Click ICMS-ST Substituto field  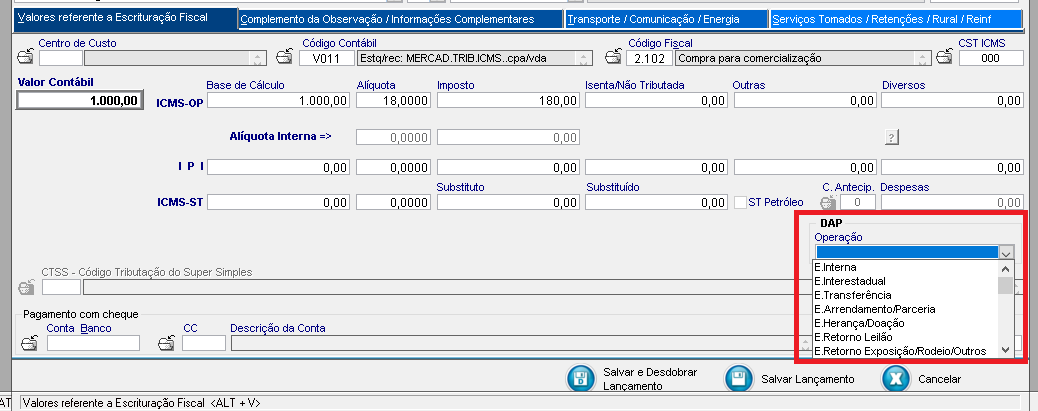click(x=508, y=203)
